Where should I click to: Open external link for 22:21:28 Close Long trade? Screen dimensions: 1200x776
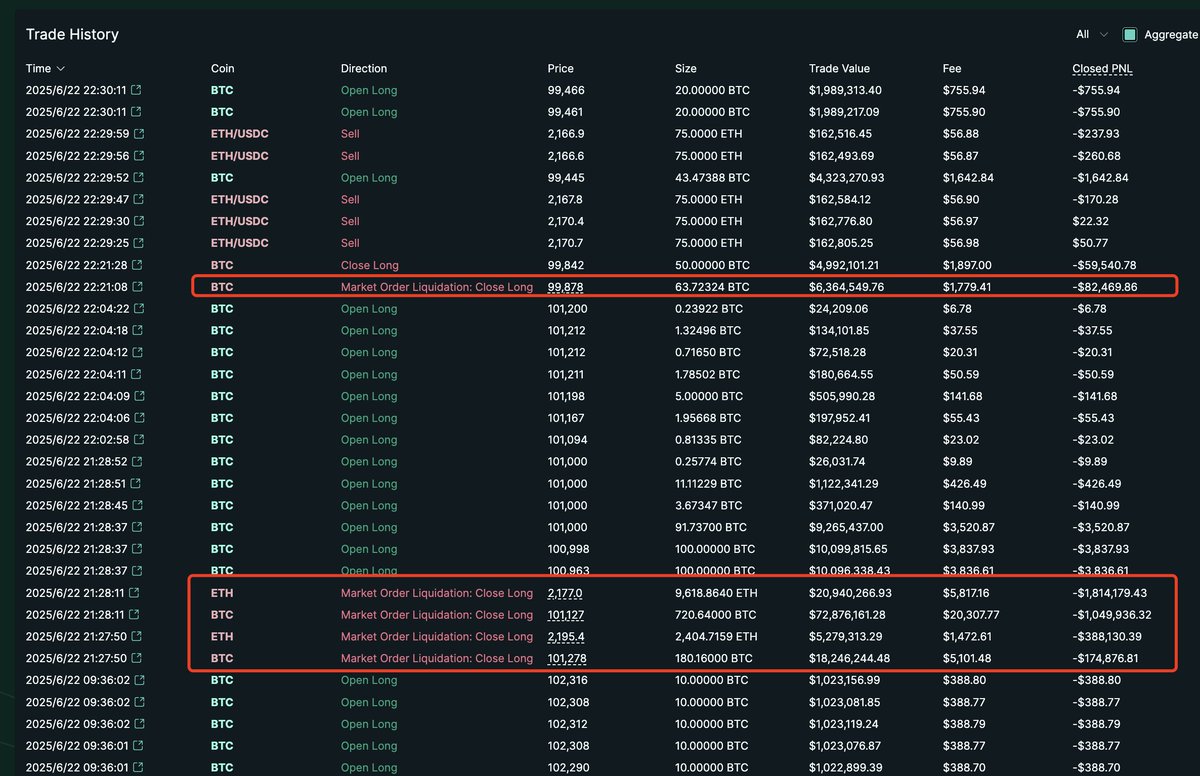point(137,265)
